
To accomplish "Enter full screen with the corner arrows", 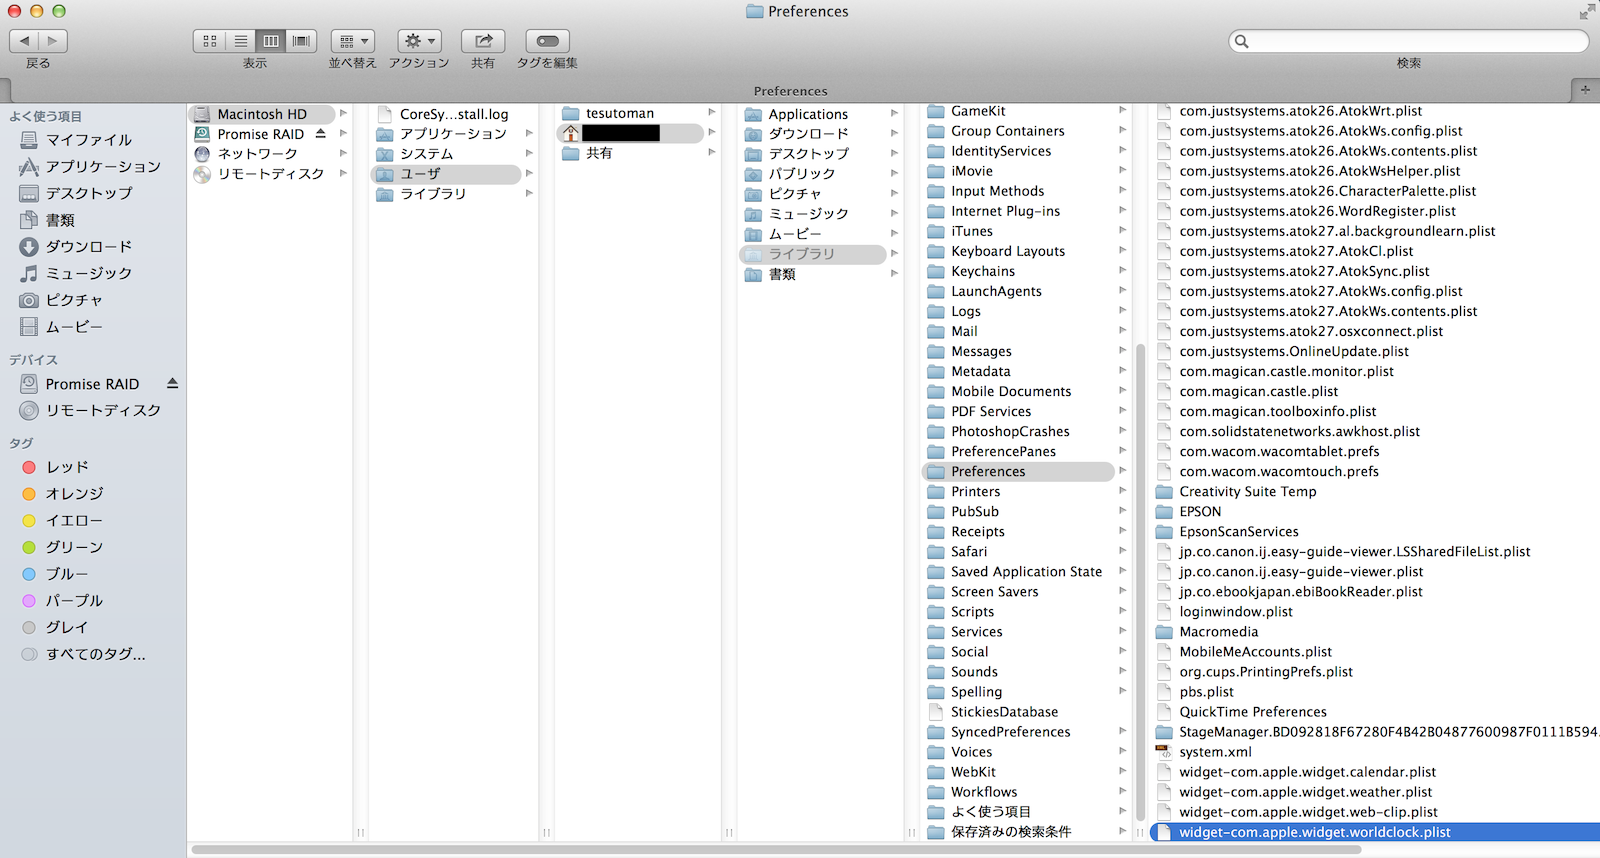I will (x=1587, y=11).
